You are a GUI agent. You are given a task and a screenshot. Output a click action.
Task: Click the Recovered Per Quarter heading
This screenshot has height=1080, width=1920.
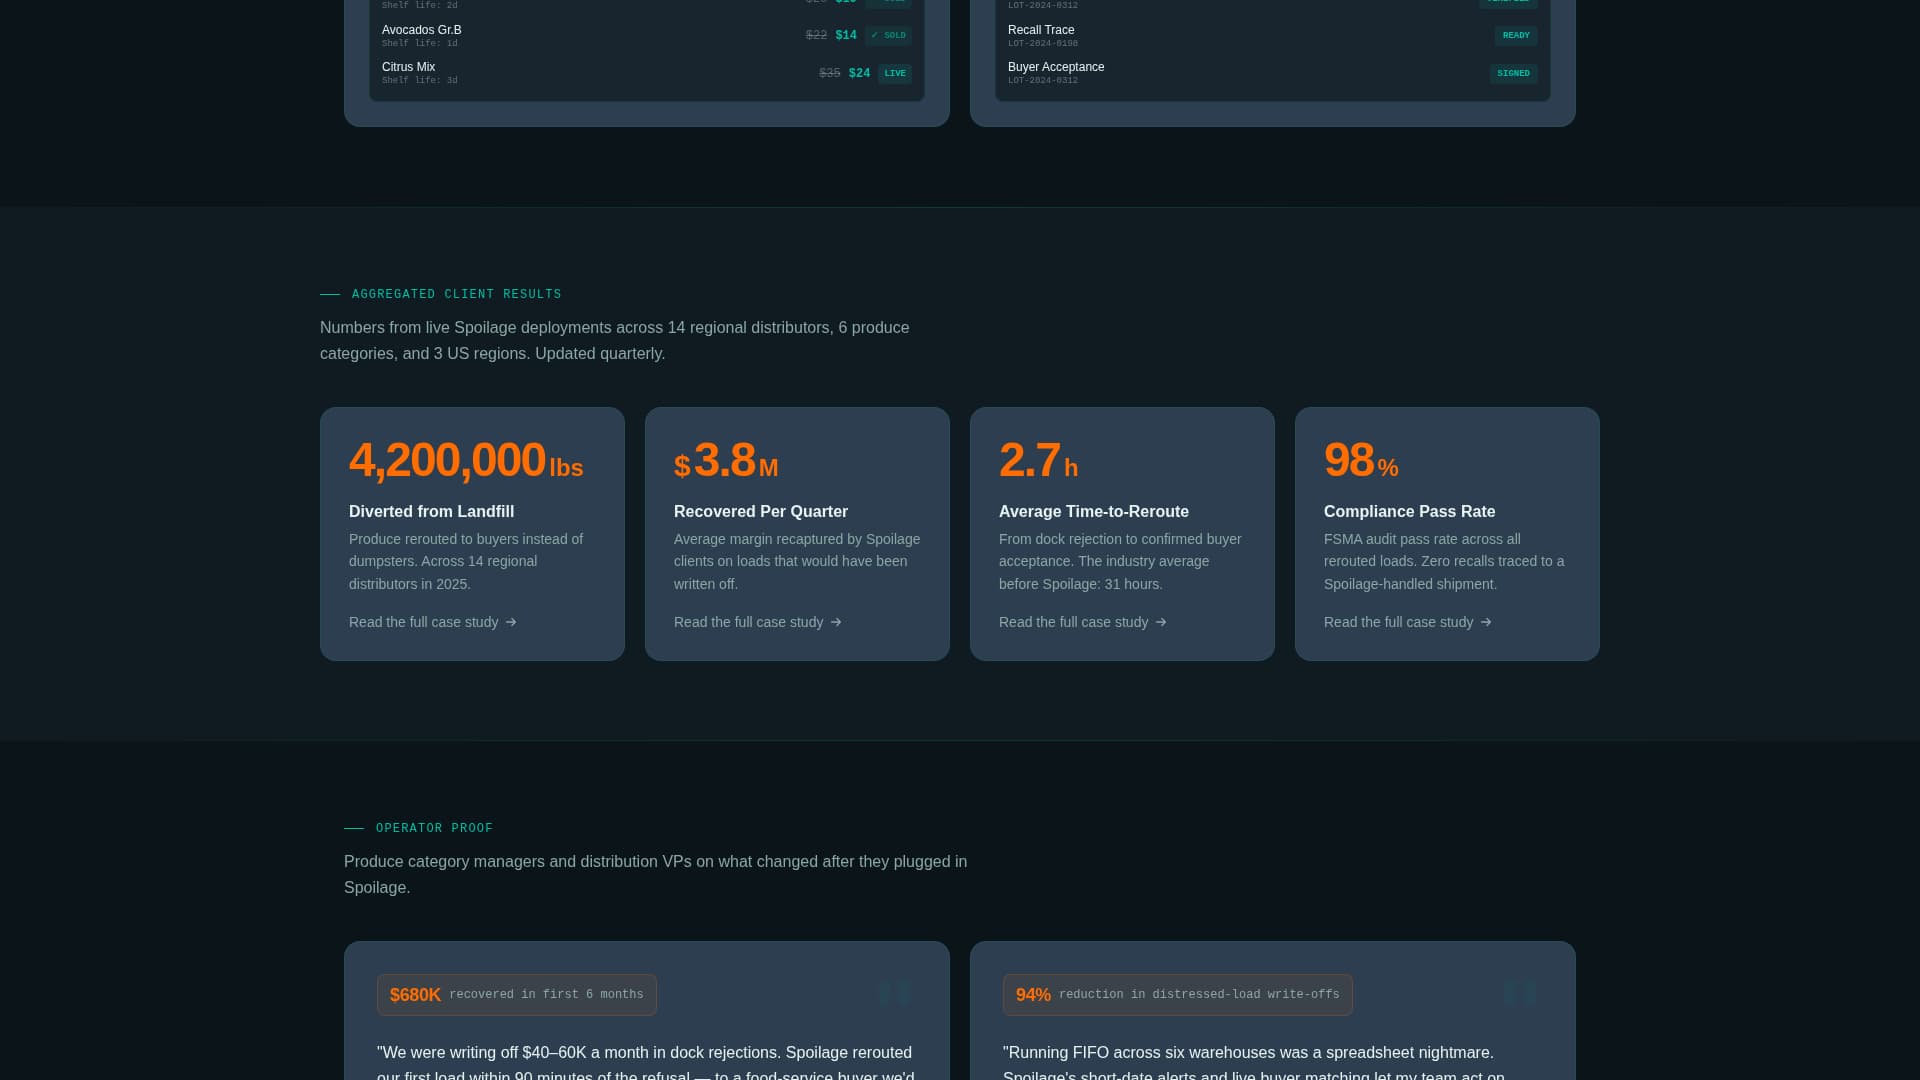tap(761, 511)
